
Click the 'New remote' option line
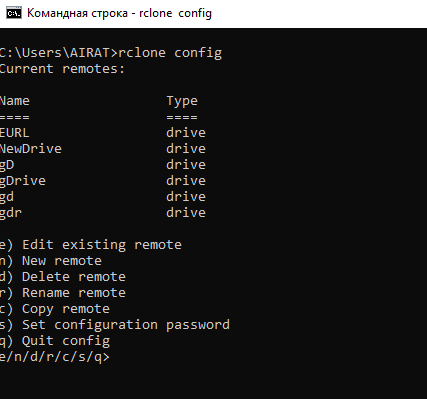coord(51,261)
